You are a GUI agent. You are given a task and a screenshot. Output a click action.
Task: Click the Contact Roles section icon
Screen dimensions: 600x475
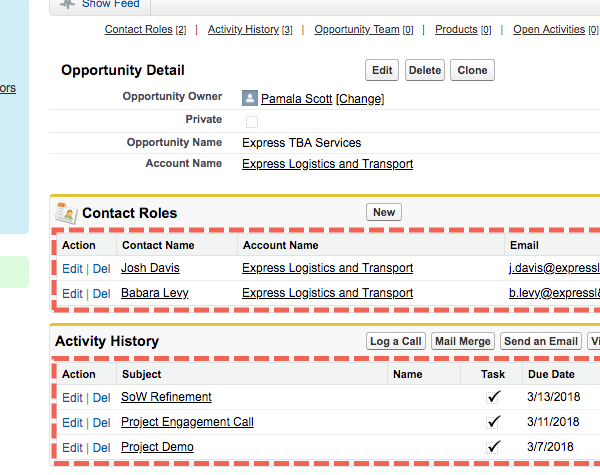click(66, 213)
